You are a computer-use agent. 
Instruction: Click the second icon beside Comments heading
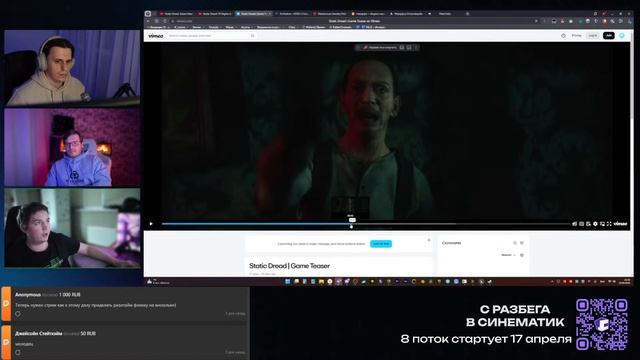click(522, 243)
